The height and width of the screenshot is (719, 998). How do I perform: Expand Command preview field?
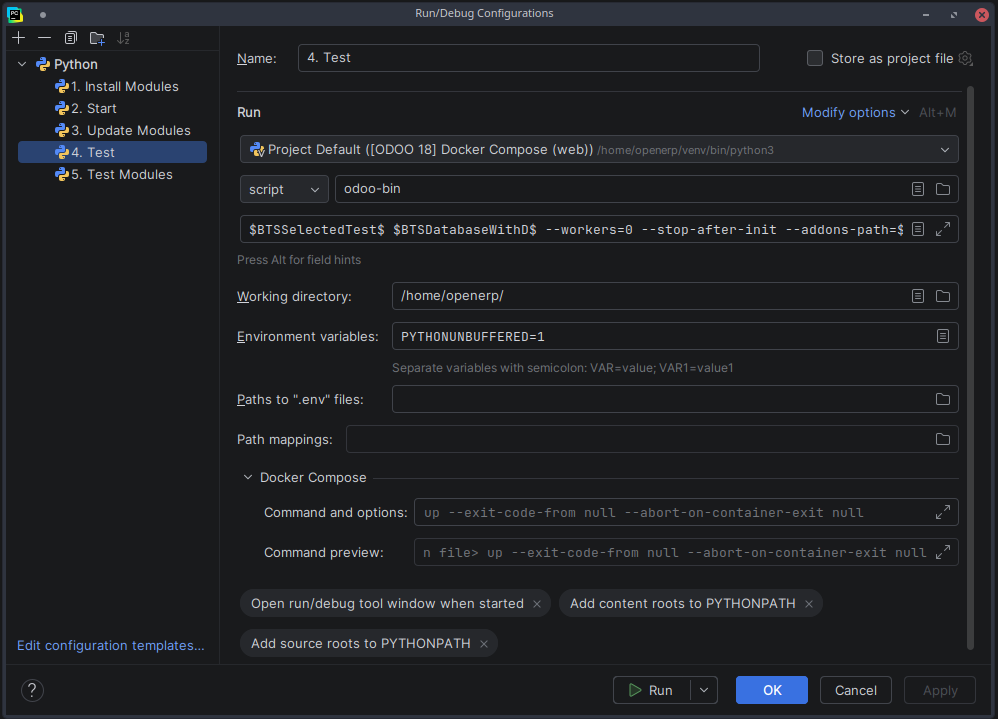coord(943,552)
